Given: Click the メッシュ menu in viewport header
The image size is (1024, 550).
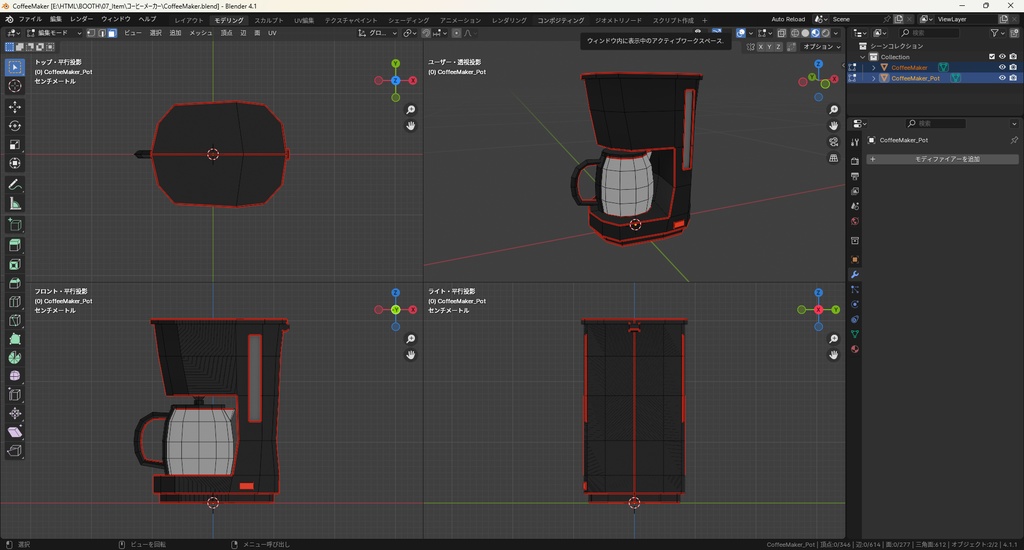Looking at the screenshot, I should point(201,33).
